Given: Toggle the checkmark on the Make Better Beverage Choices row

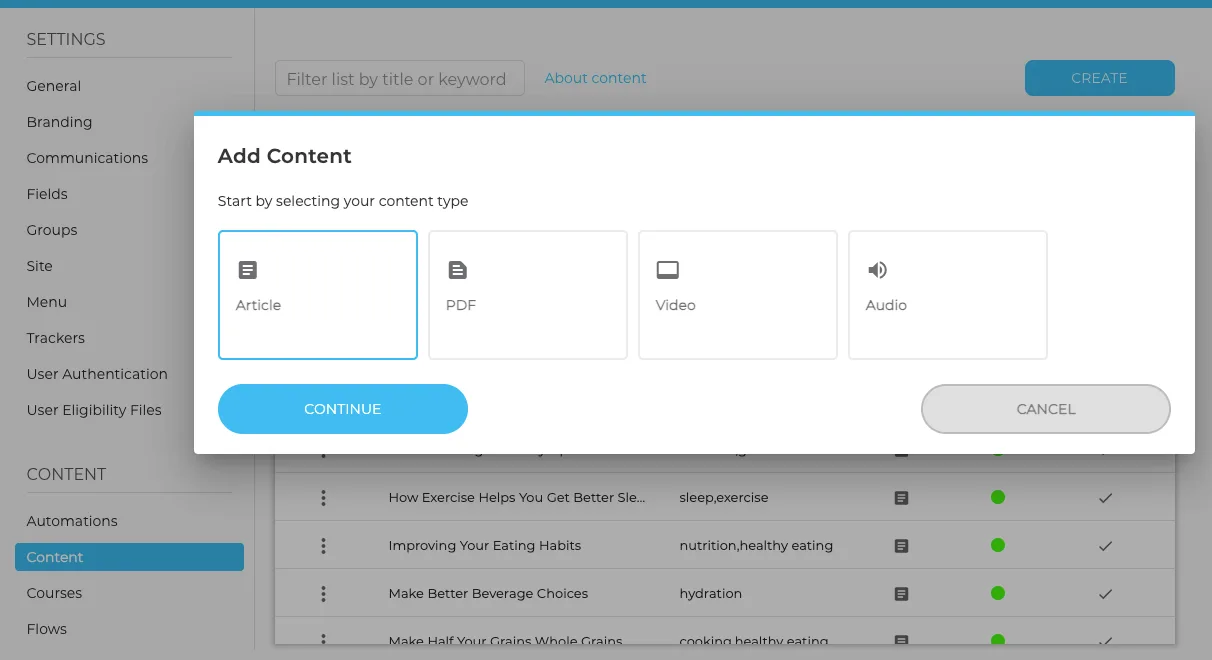Looking at the screenshot, I should pyautogui.click(x=1105, y=594).
